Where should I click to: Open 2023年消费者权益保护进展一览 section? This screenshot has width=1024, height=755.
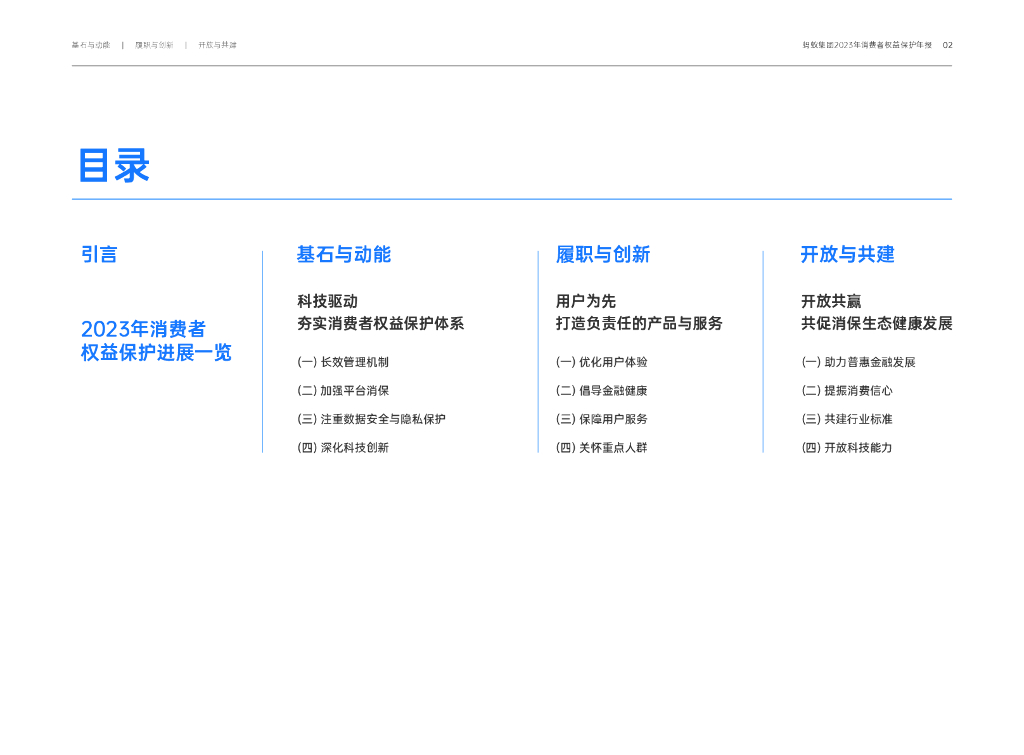156,340
